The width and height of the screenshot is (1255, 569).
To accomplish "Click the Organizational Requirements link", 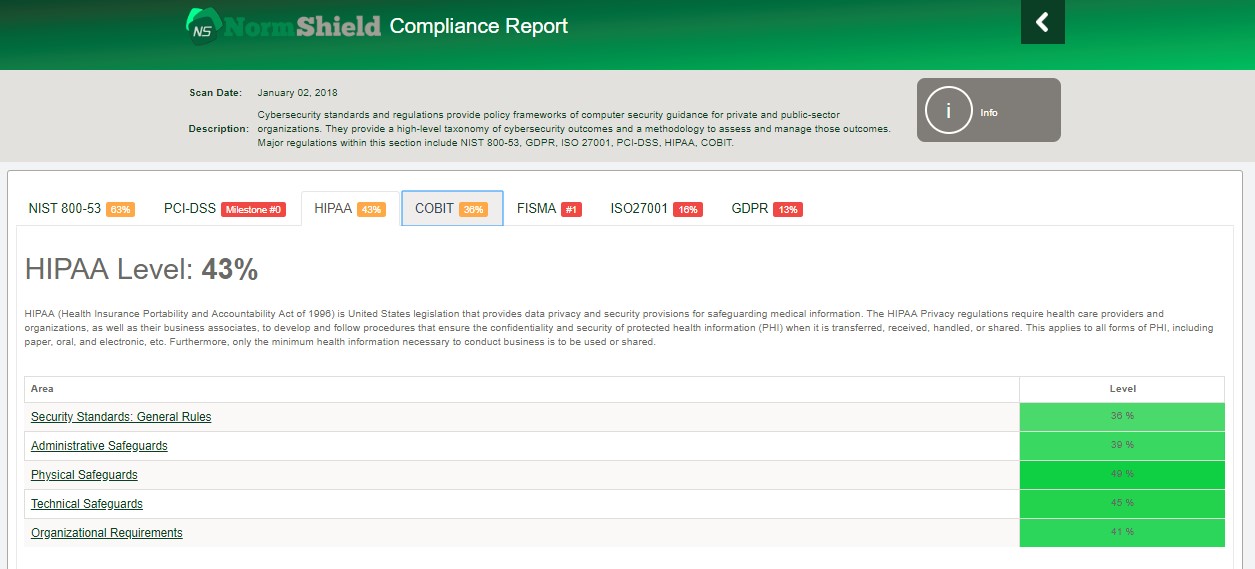I will click(x=107, y=533).
